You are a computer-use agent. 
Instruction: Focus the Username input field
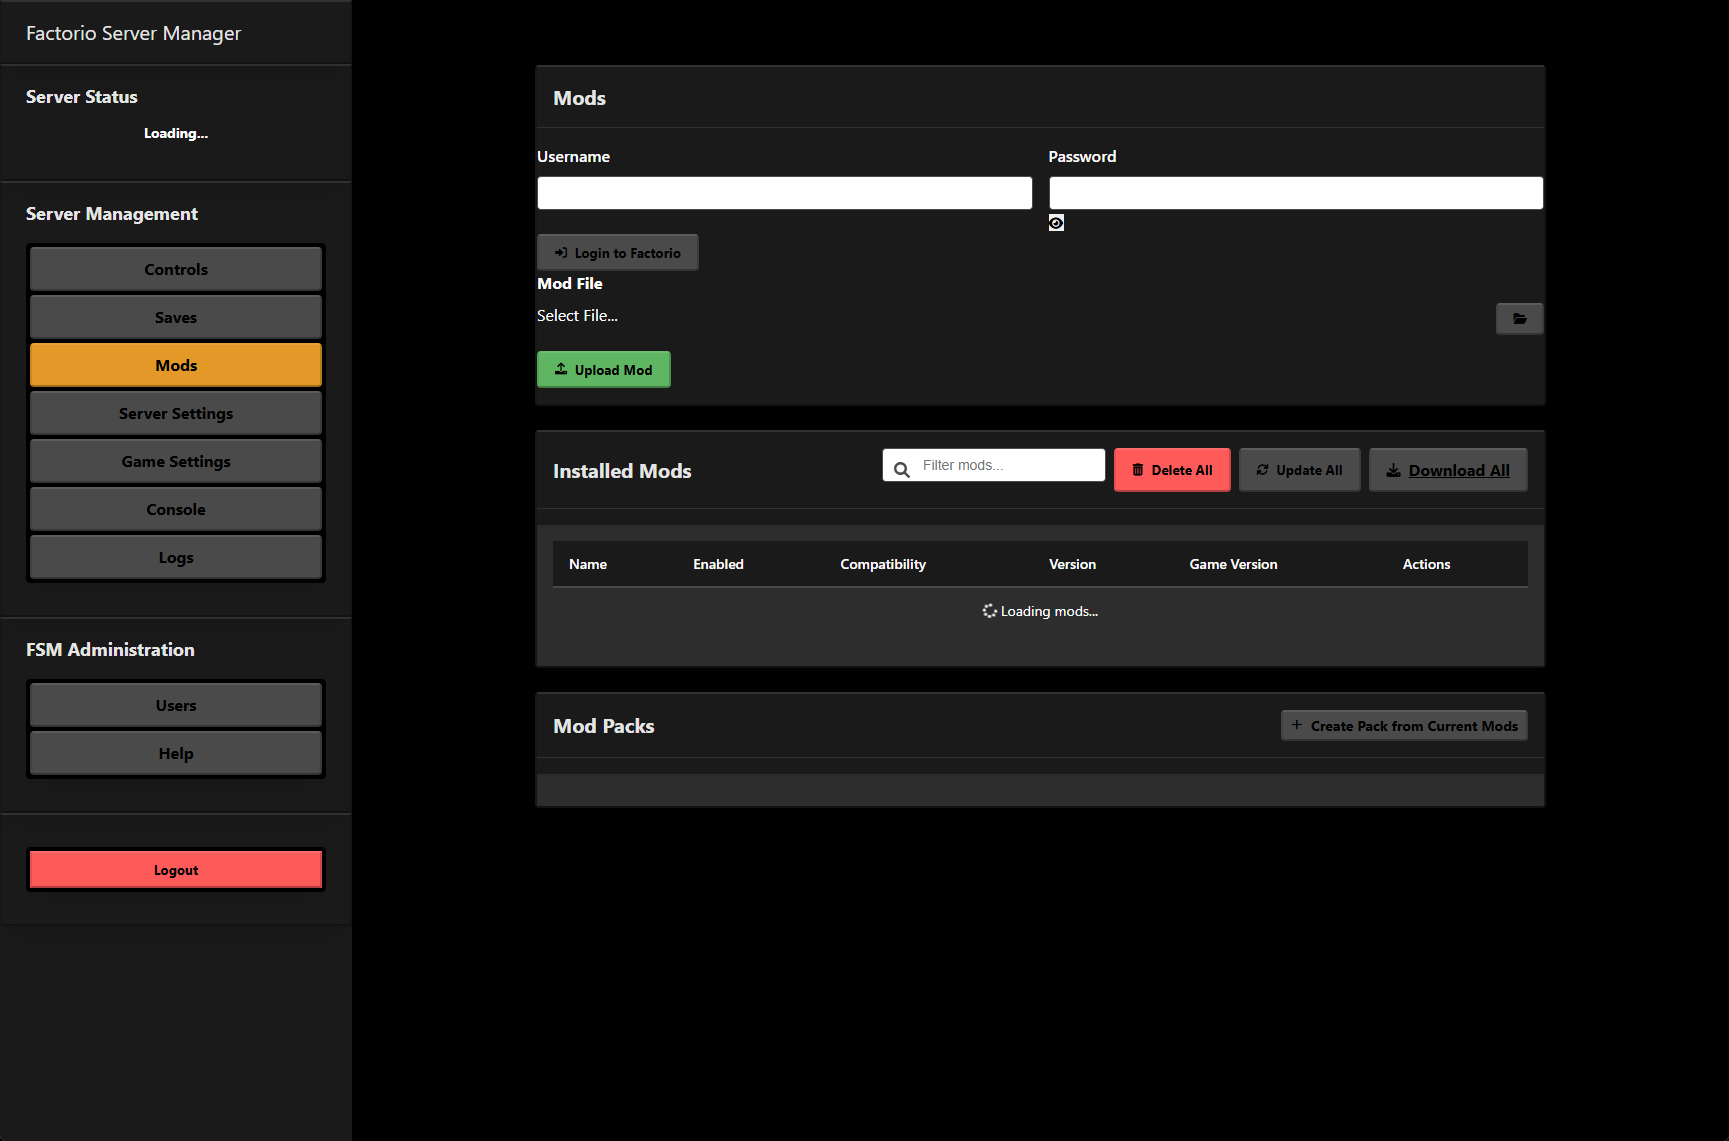[785, 193]
